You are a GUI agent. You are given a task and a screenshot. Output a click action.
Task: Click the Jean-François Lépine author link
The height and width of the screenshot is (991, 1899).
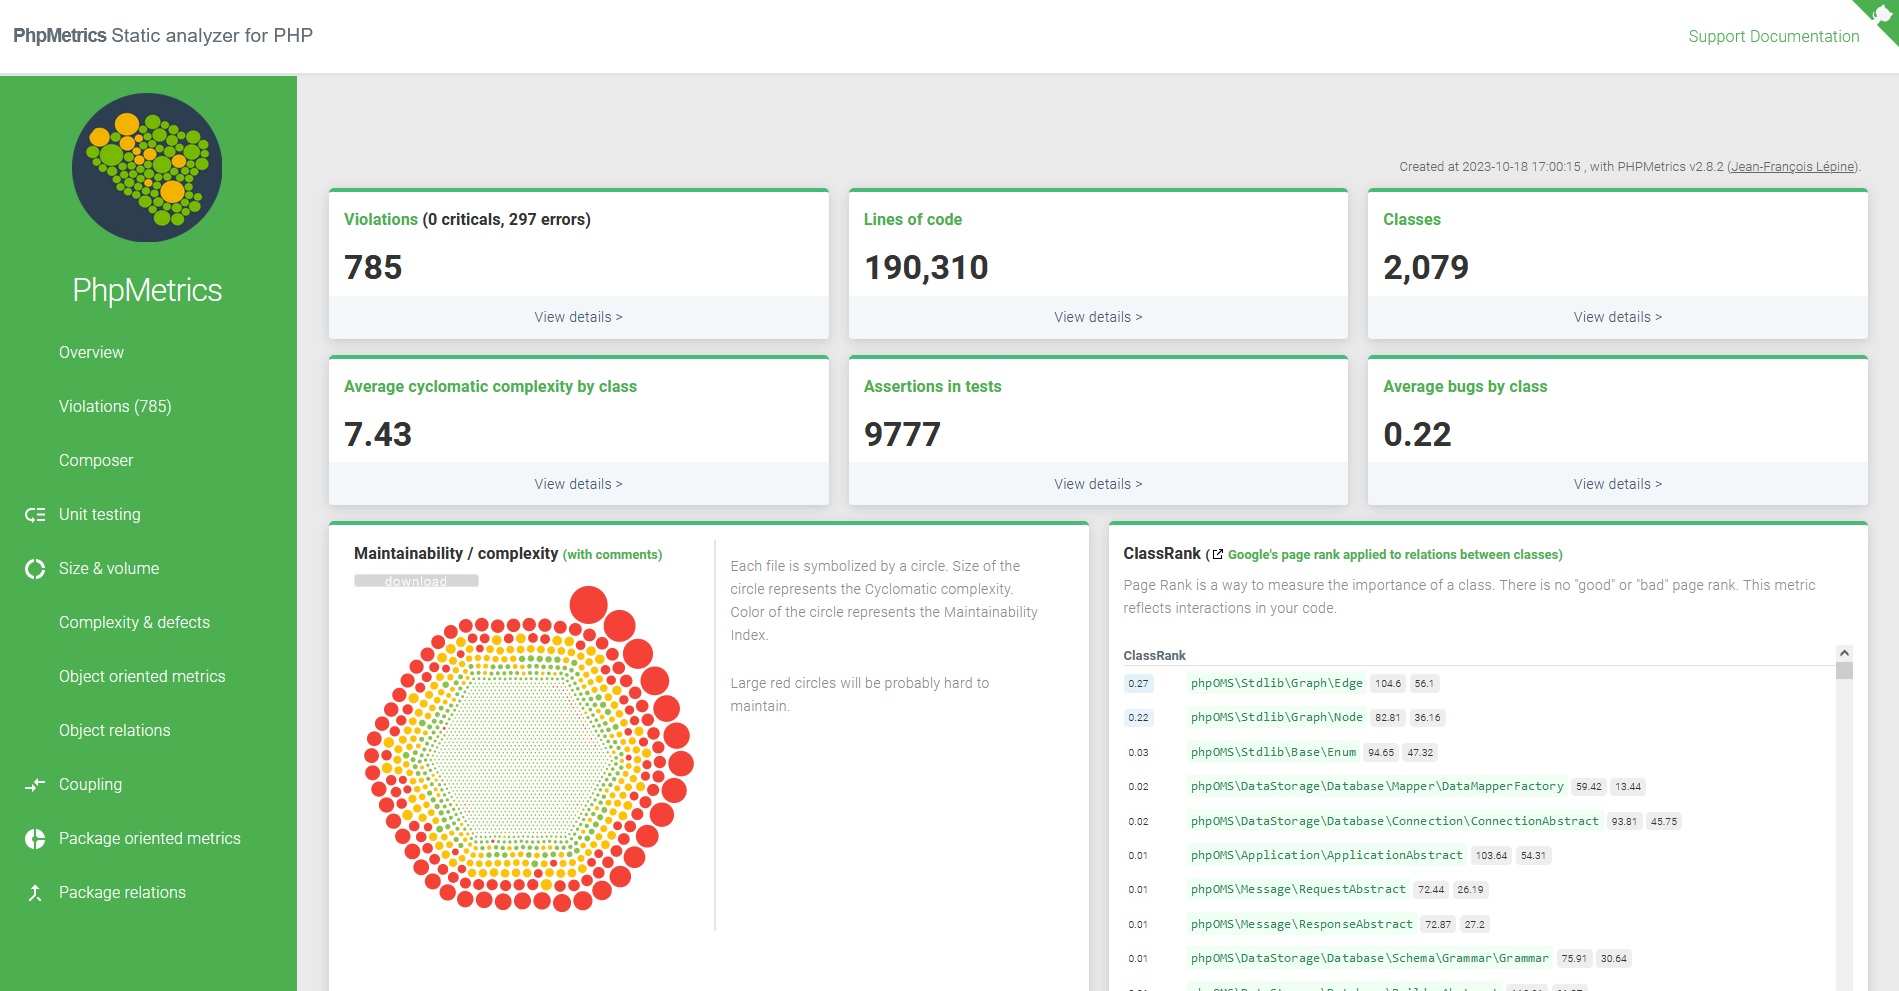pos(1792,167)
